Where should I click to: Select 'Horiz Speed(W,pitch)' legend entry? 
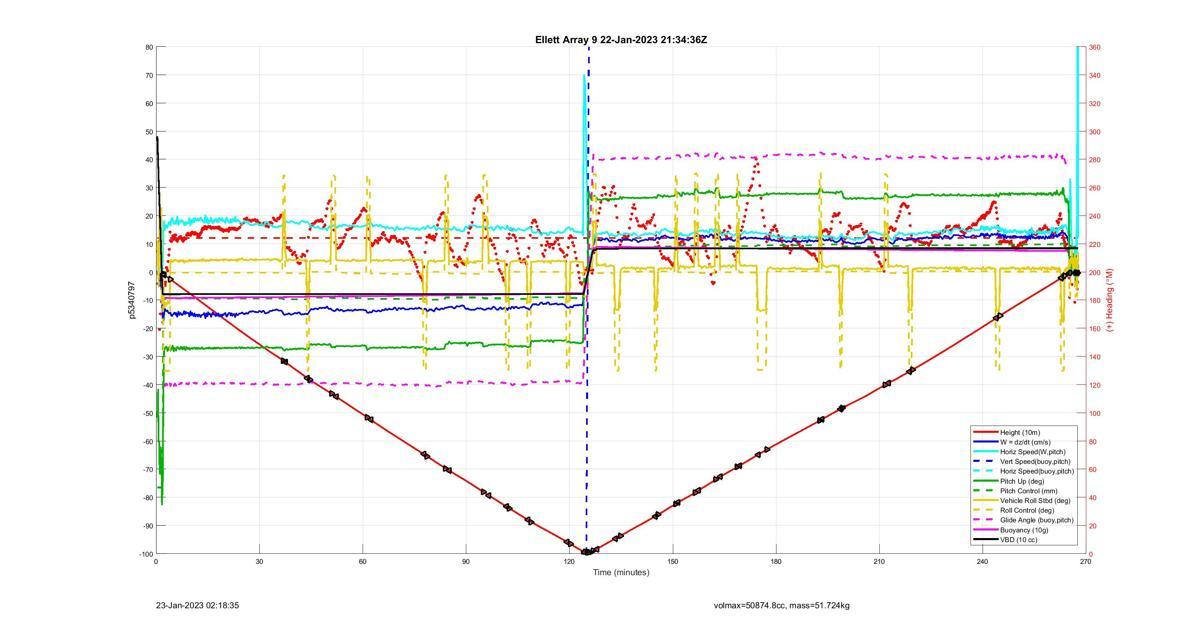1033,452
